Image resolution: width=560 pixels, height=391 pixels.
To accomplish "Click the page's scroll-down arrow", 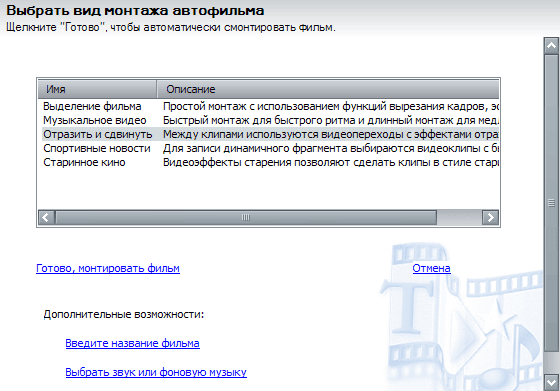I will click(x=551, y=382).
